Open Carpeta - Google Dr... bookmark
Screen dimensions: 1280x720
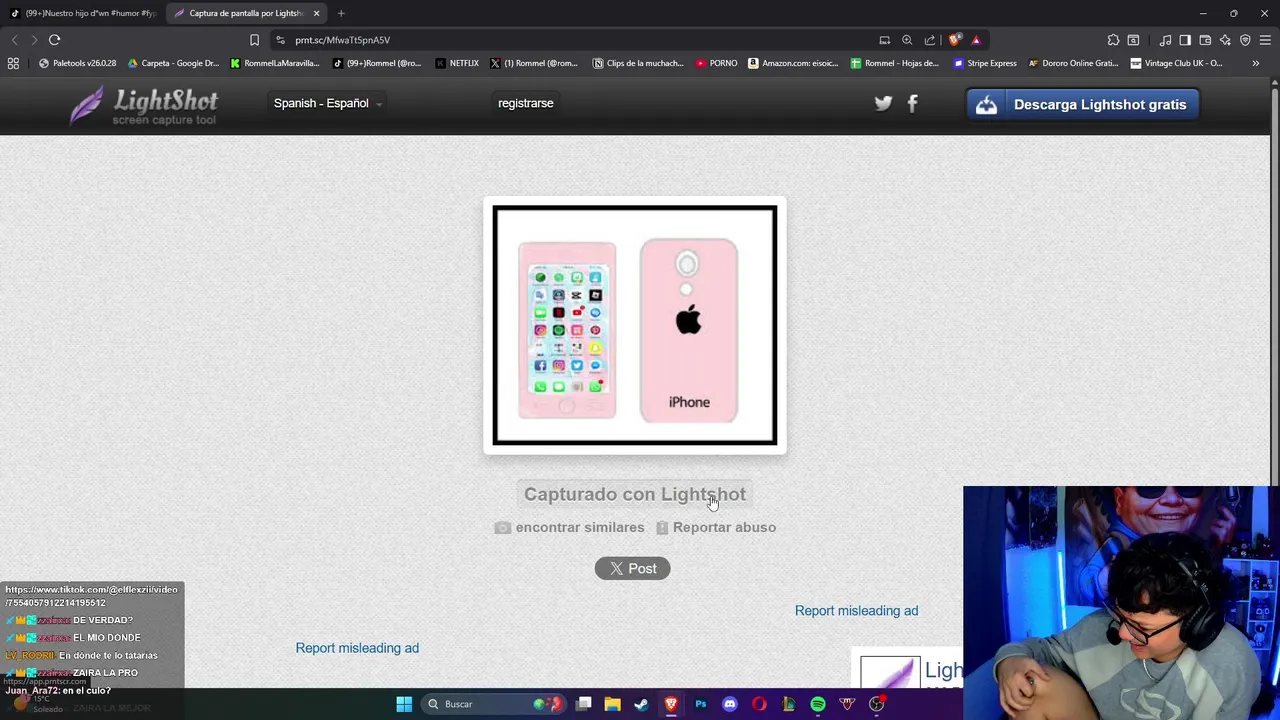tap(173, 63)
